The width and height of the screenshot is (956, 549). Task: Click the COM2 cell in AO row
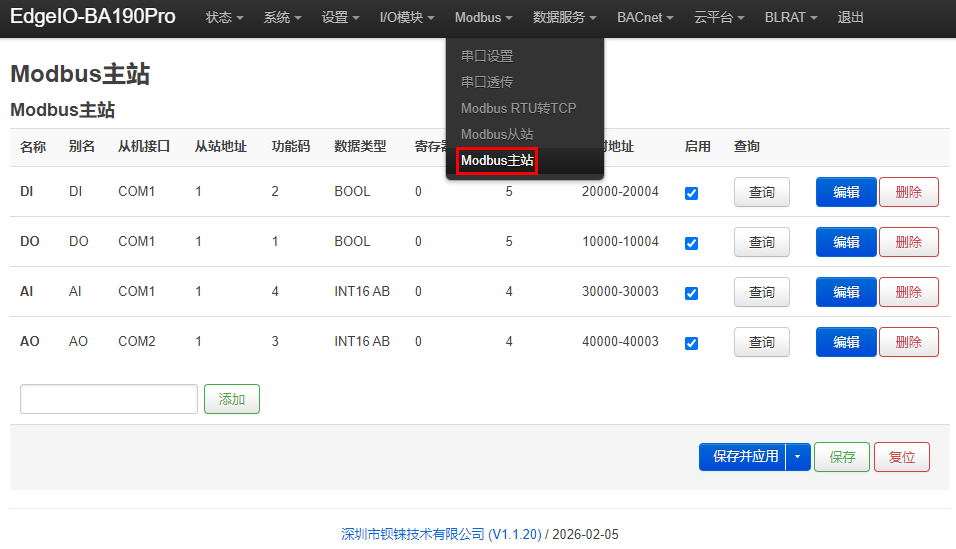(x=137, y=342)
